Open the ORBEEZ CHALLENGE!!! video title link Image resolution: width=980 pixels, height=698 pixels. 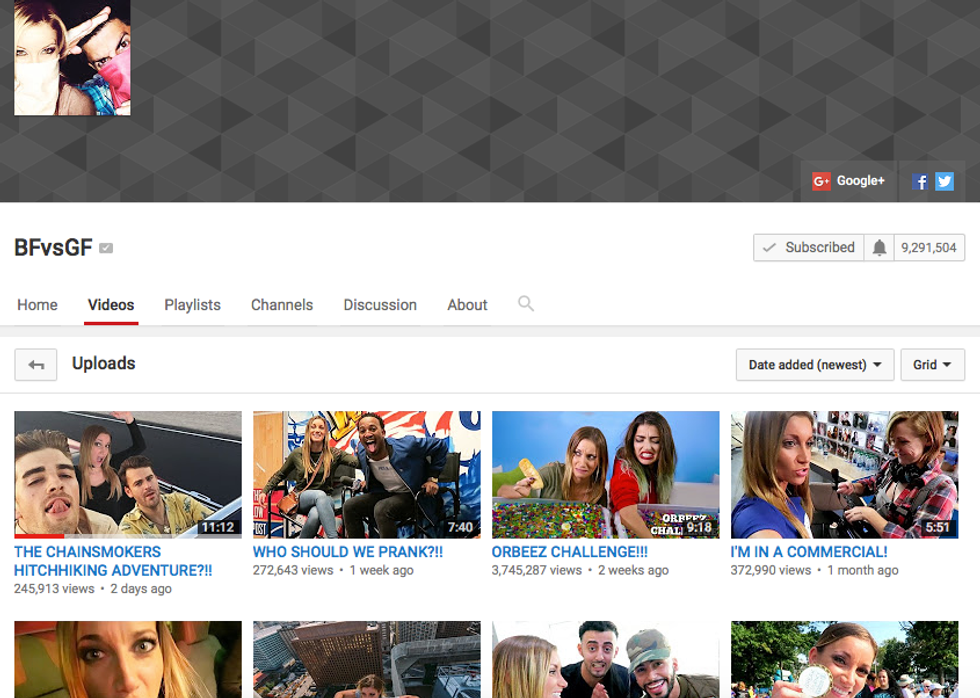(569, 552)
